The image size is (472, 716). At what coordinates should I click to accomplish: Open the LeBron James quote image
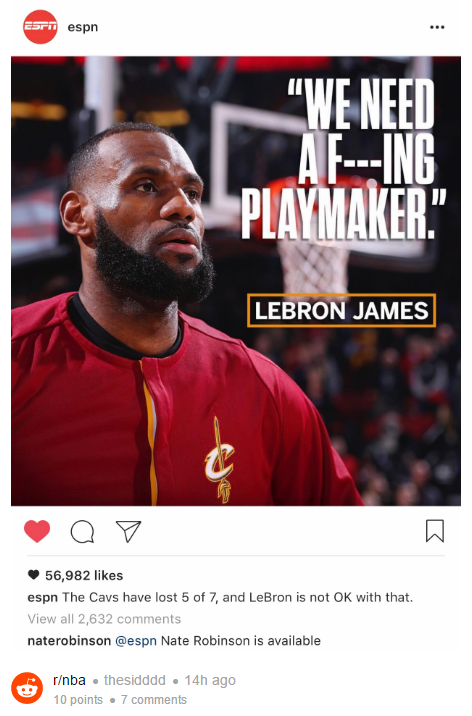pos(236,281)
